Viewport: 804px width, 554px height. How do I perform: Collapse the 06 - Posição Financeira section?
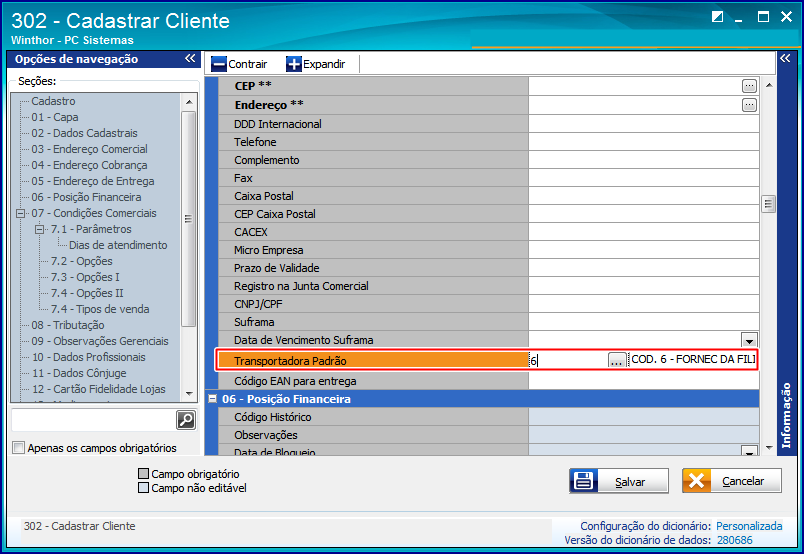tap(212, 399)
